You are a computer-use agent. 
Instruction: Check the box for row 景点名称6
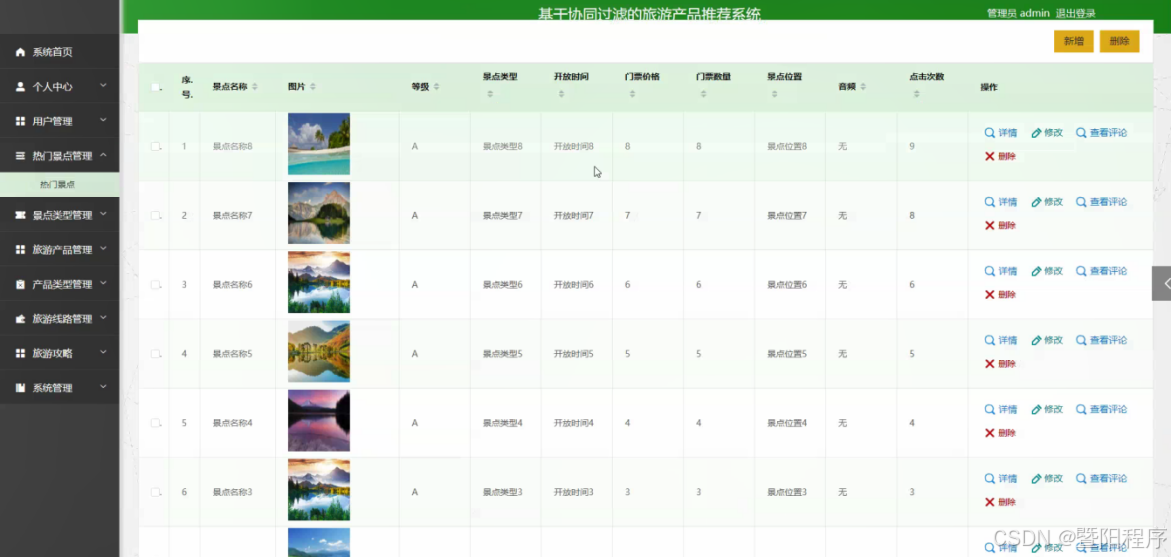coord(155,285)
